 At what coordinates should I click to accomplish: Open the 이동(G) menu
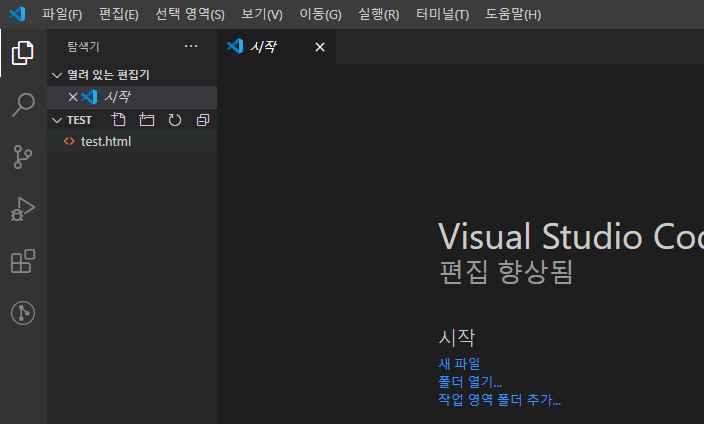321,14
